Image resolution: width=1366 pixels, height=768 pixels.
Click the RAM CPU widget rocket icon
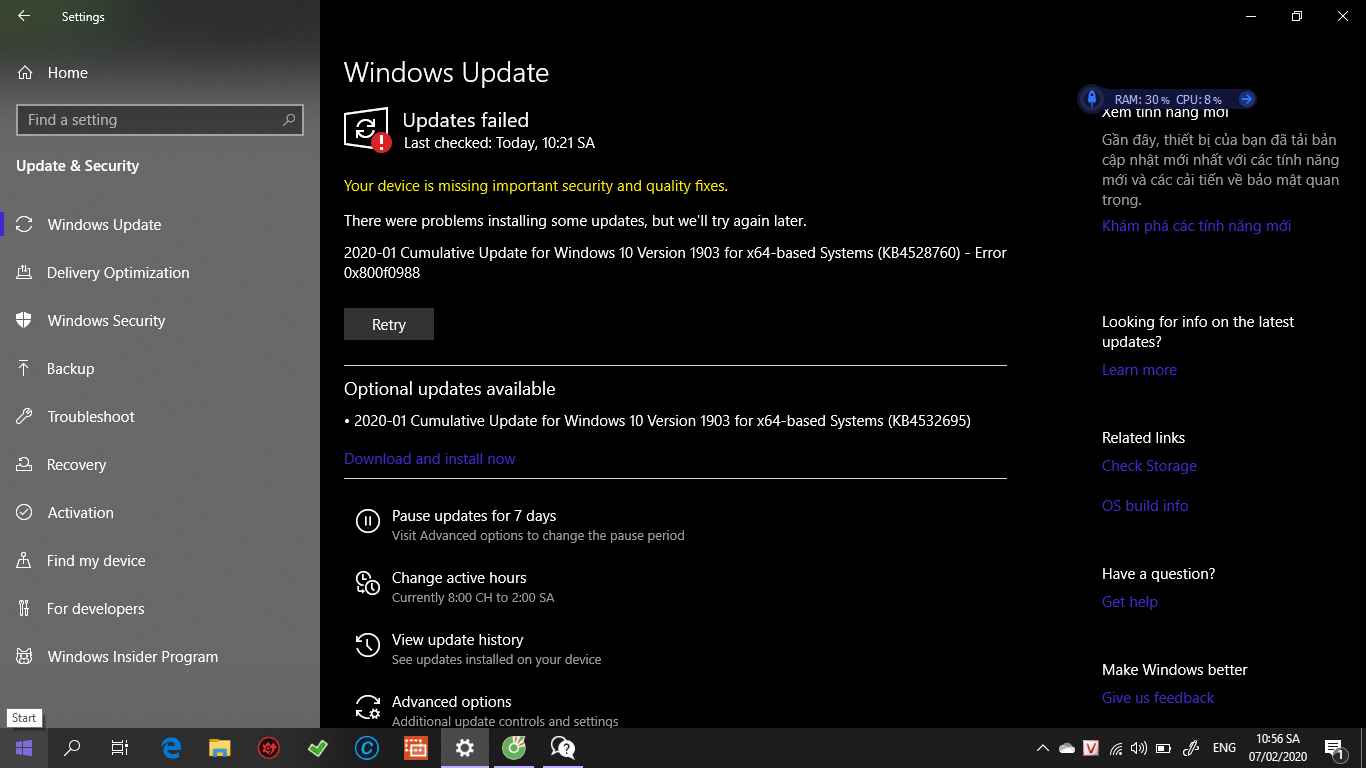coord(1091,98)
